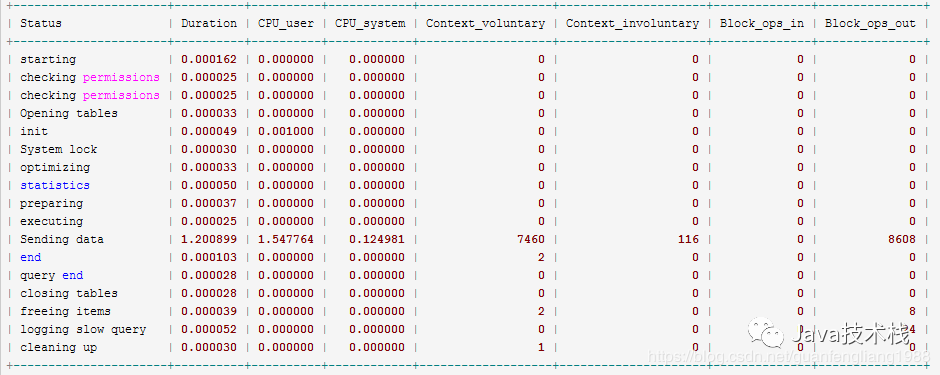
Task: Click Block_ops_out value 8 in freeing items row
Action: [x=912, y=311]
